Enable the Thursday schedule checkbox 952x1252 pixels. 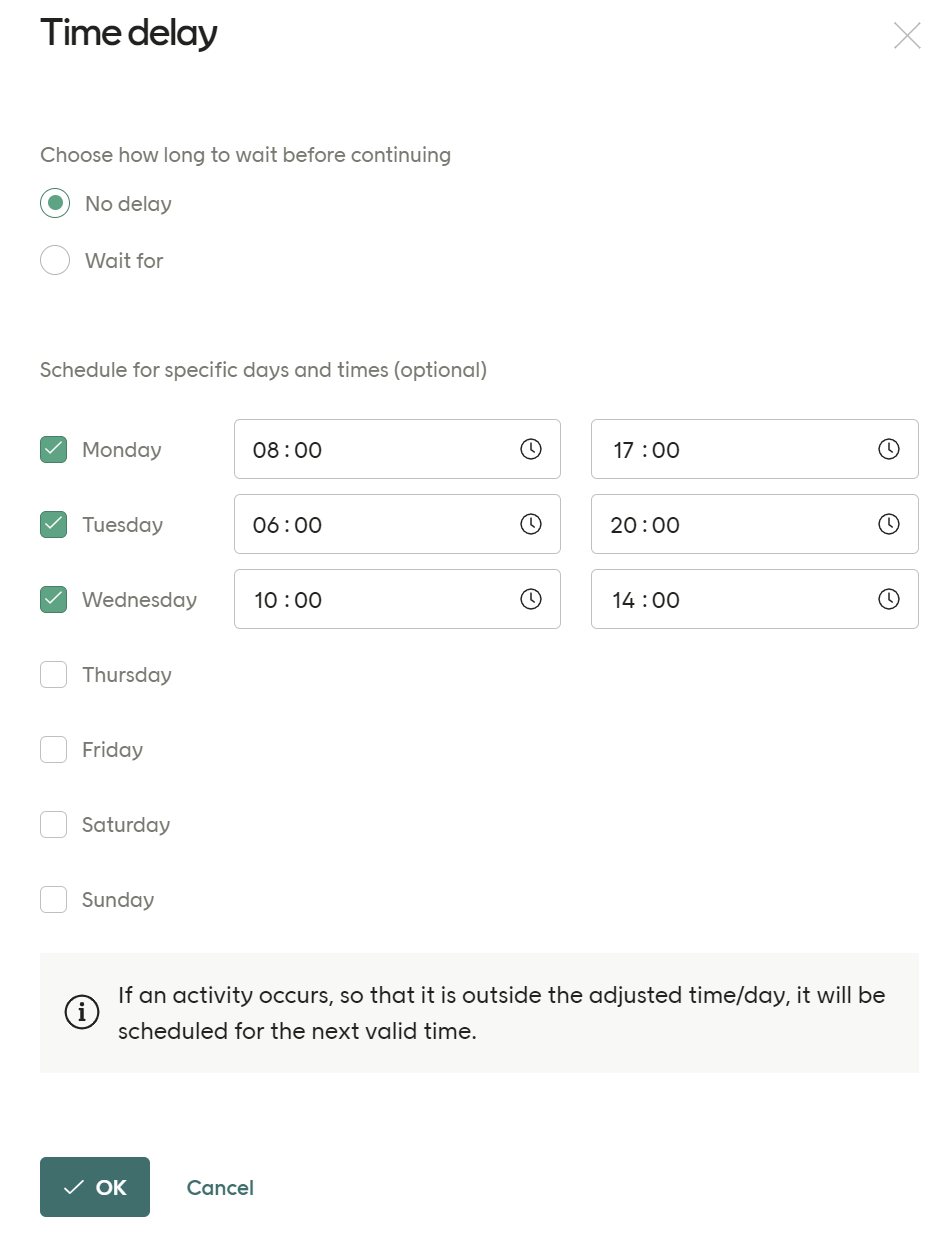53,674
